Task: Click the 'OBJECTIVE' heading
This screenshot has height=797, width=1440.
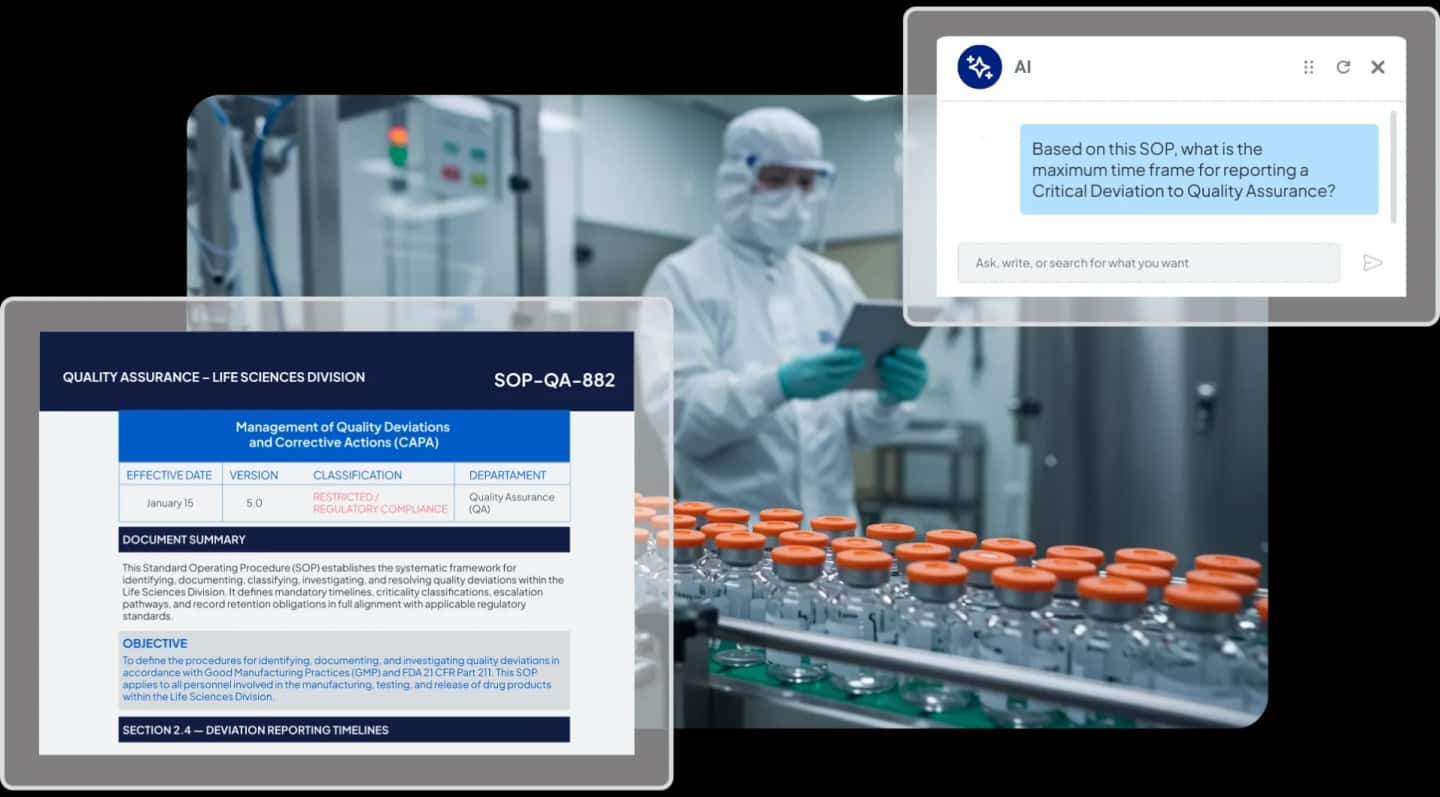Action: 155,643
